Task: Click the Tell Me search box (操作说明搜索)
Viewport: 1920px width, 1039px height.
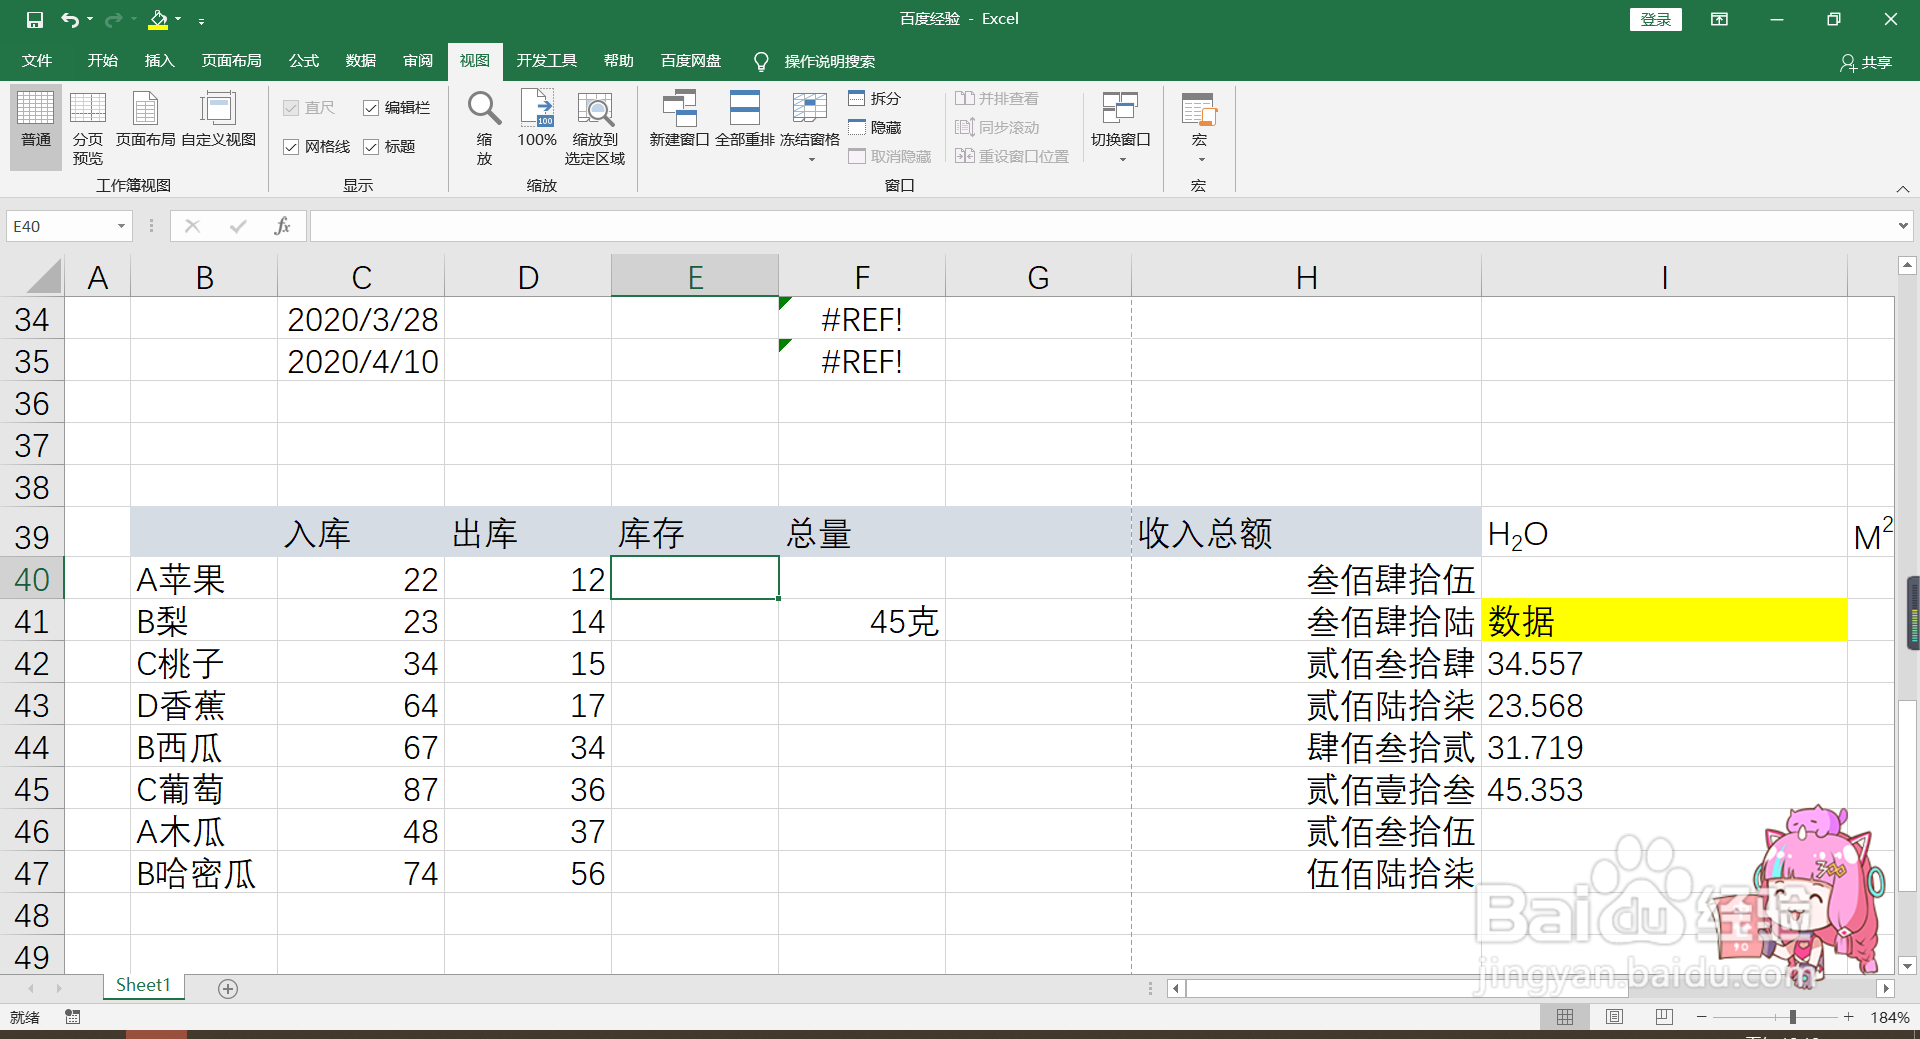Action: point(829,62)
